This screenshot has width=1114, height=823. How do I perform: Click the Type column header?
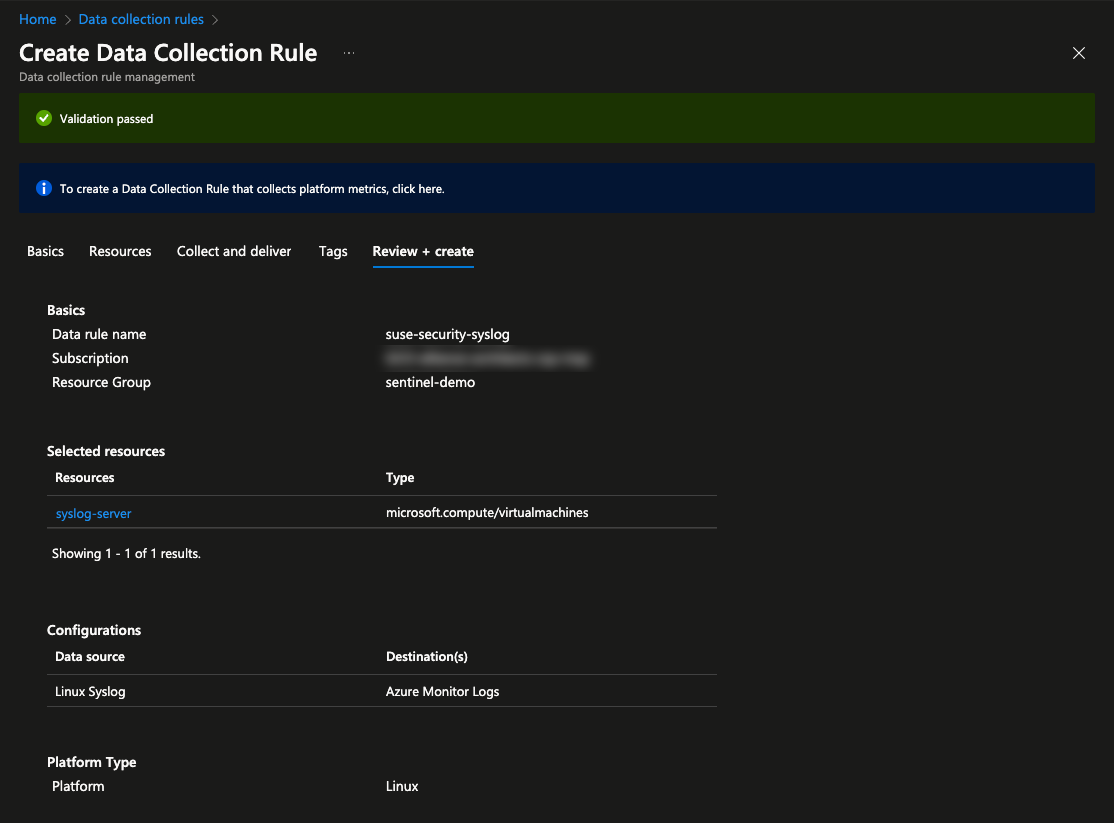pyautogui.click(x=399, y=477)
